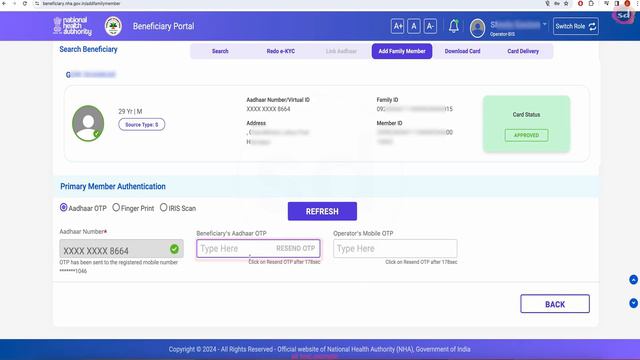Click the footer copyright text

pyautogui.click(x=319, y=349)
